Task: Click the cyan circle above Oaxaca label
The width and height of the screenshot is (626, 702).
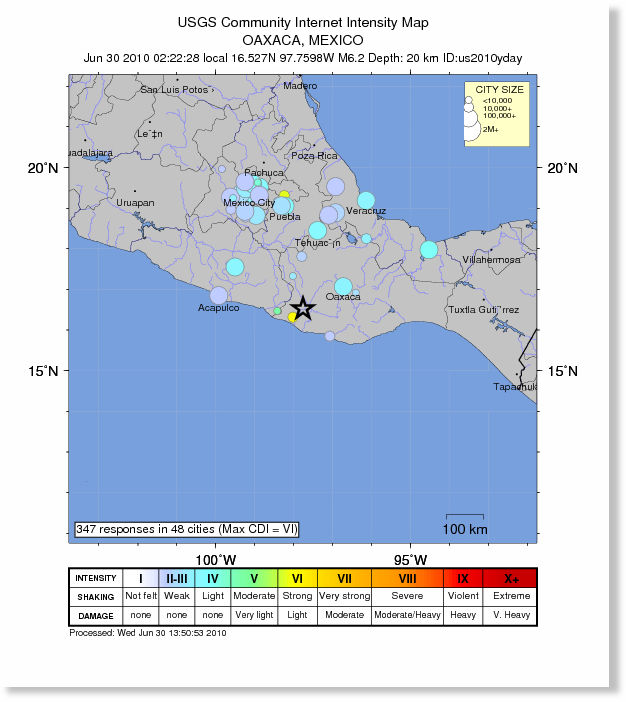Action: tap(343, 286)
